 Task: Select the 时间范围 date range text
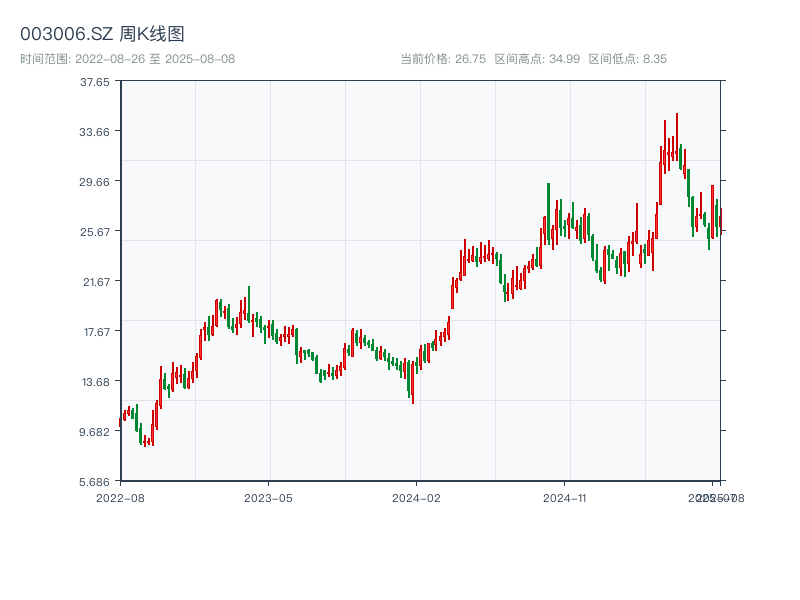click(x=127, y=59)
